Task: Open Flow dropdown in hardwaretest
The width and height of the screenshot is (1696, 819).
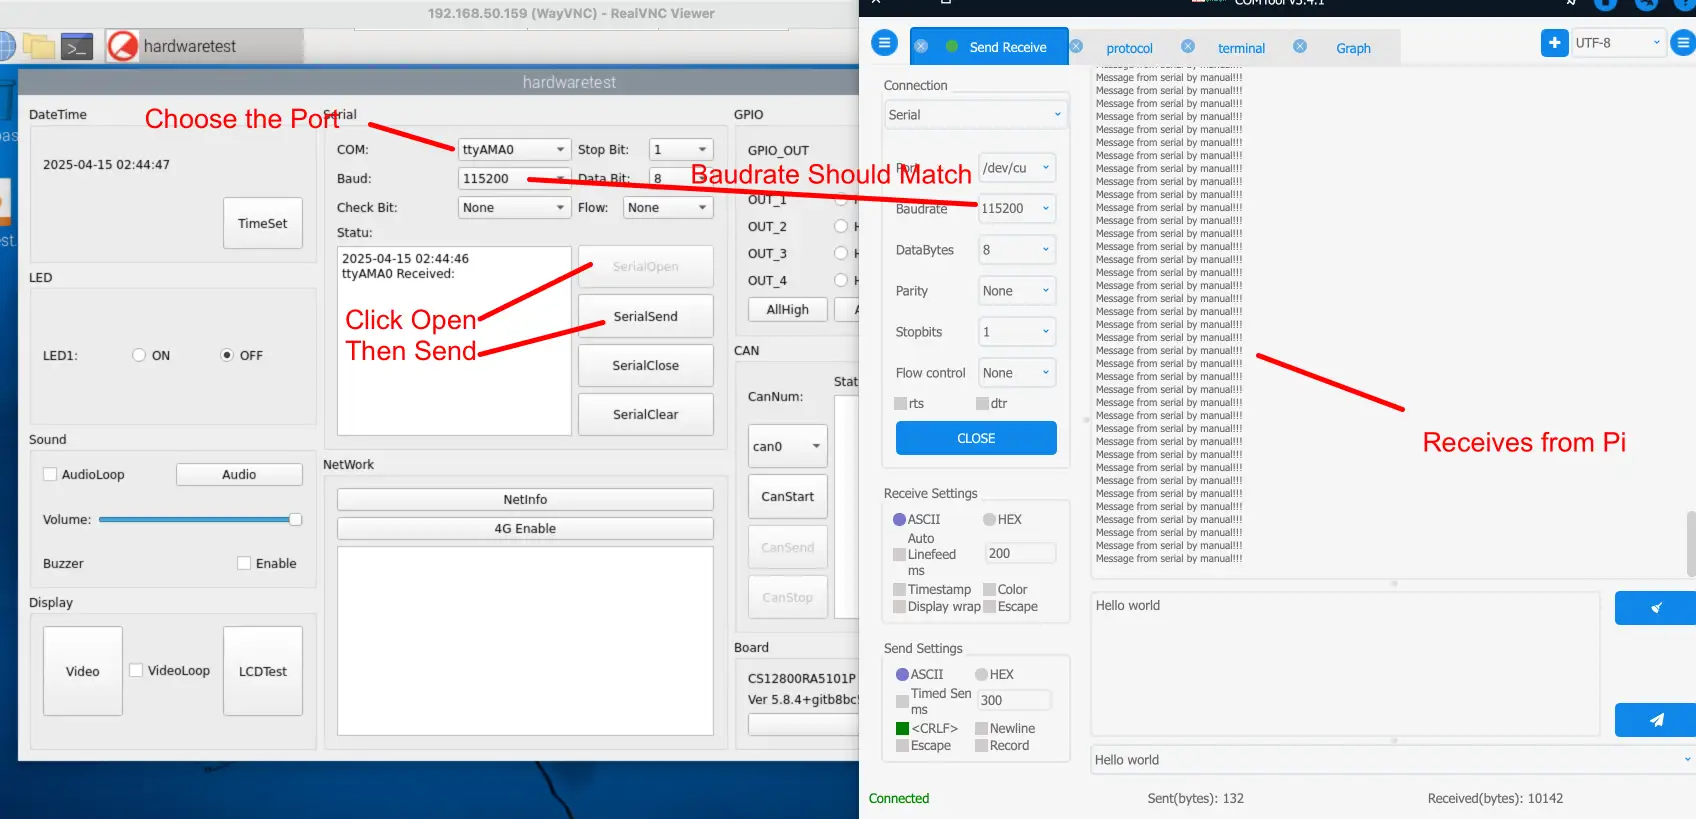Action: (x=668, y=207)
